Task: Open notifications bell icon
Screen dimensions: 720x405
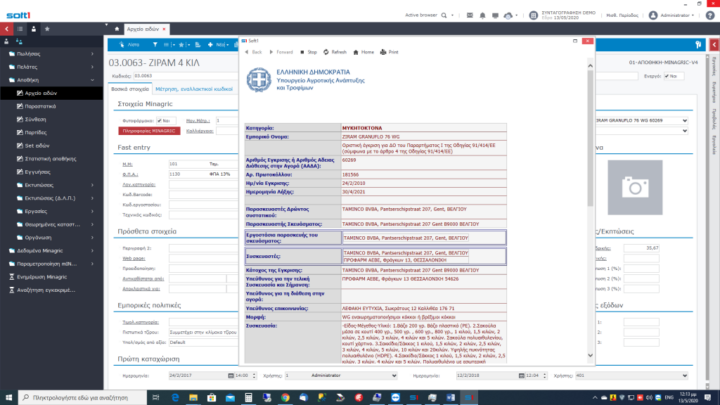Action: (x=483, y=15)
